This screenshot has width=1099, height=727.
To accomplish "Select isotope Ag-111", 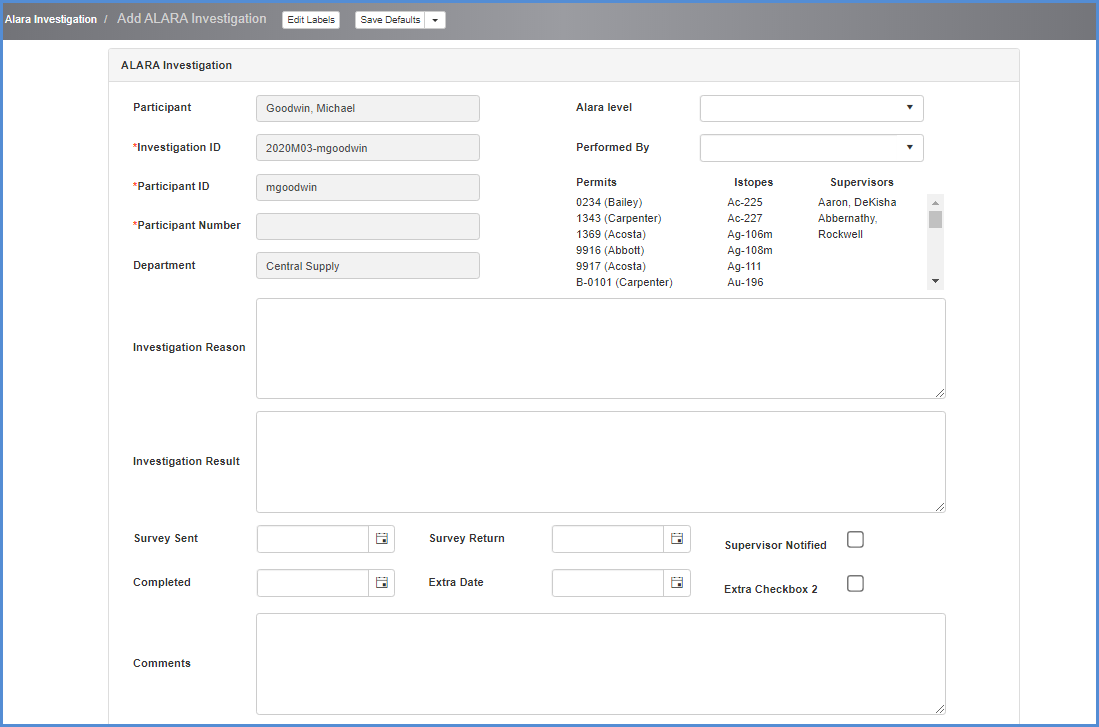I will [x=744, y=266].
